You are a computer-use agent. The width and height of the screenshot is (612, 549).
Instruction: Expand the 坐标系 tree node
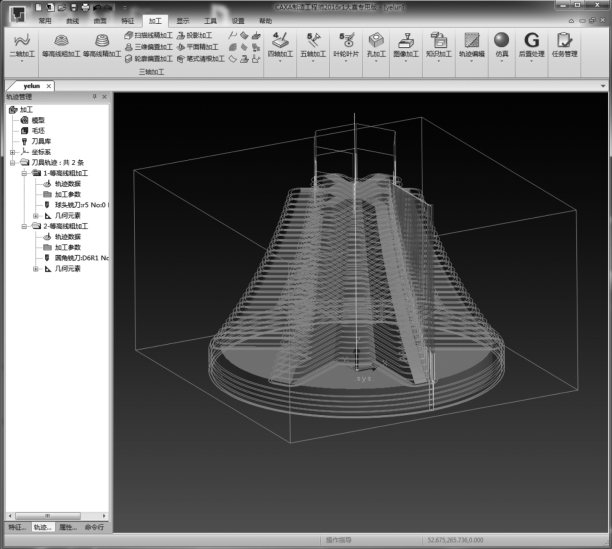click(13, 152)
